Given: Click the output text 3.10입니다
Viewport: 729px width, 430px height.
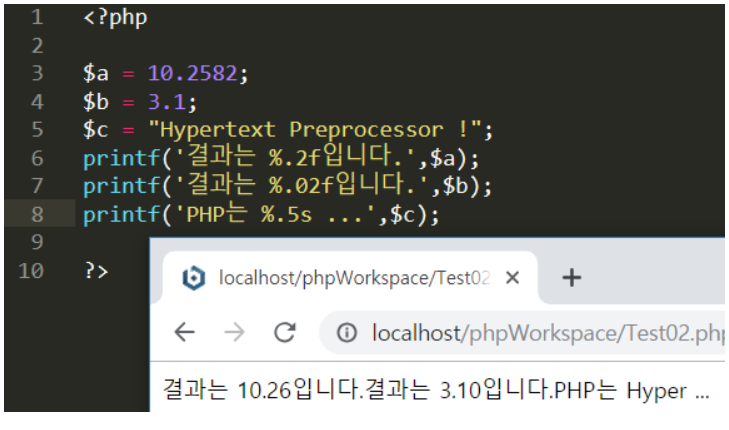Looking at the screenshot, I should tap(497, 390).
